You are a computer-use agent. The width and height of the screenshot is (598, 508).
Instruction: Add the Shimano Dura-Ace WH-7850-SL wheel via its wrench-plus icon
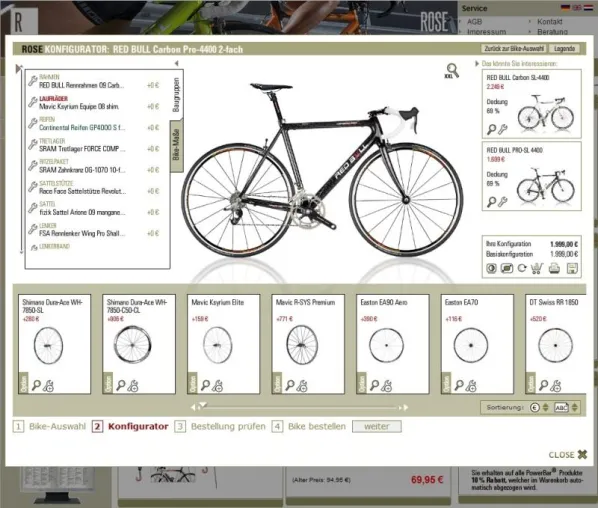pyautogui.click(x=48, y=386)
